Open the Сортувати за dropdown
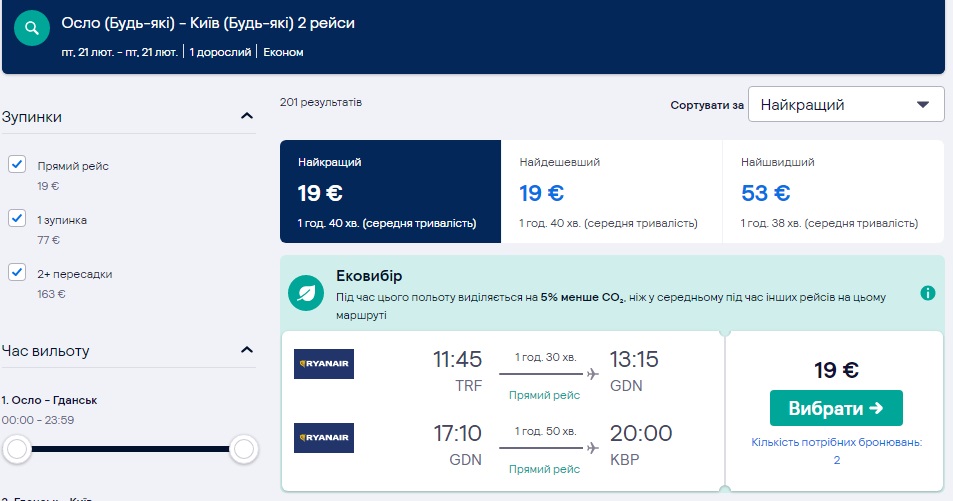Screen dimensions: 953x501 [x=845, y=105]
